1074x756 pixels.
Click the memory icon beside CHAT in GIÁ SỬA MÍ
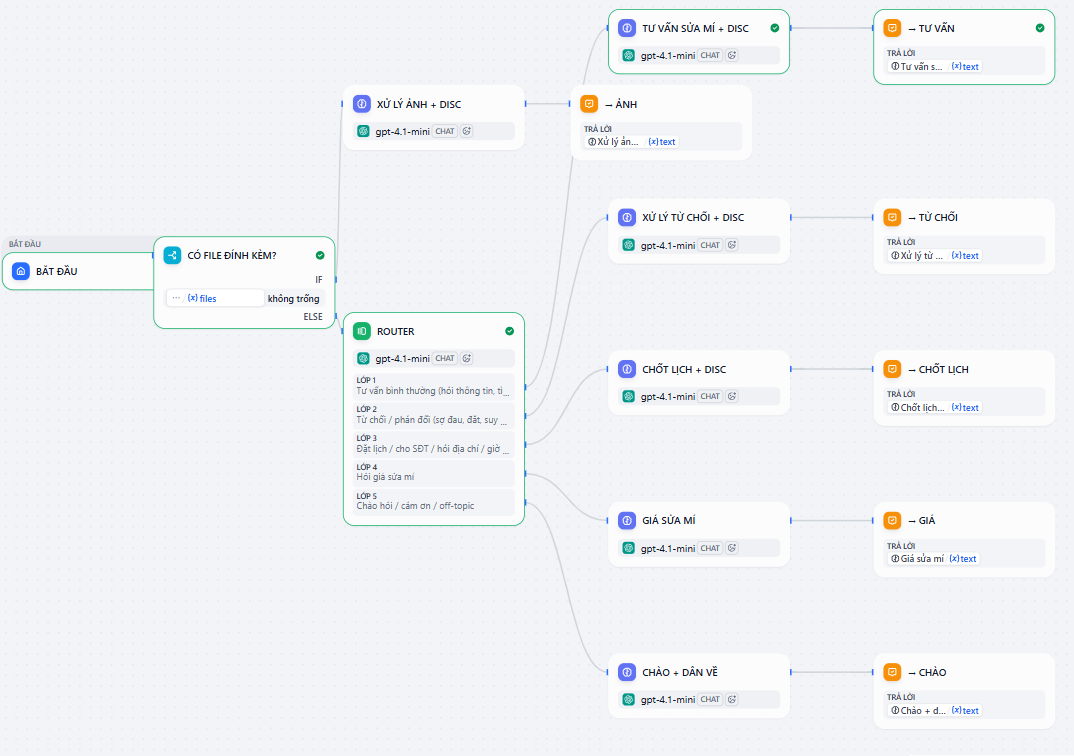(x=731, y=547)
